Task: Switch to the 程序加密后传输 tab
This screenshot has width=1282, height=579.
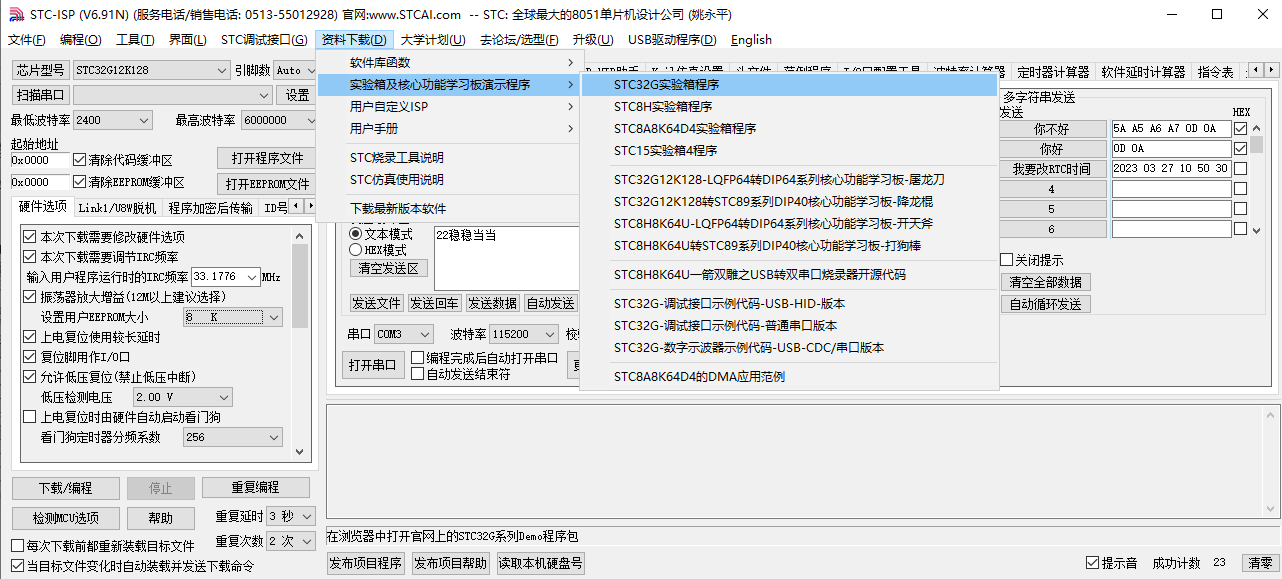Action: point(210,208)
